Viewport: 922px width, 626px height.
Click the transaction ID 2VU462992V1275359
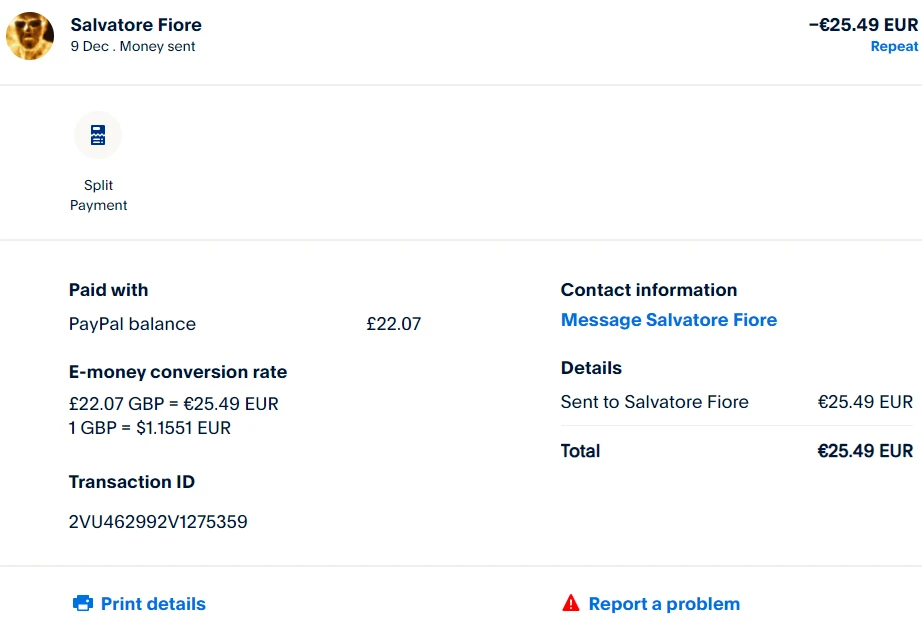point(158,522)
